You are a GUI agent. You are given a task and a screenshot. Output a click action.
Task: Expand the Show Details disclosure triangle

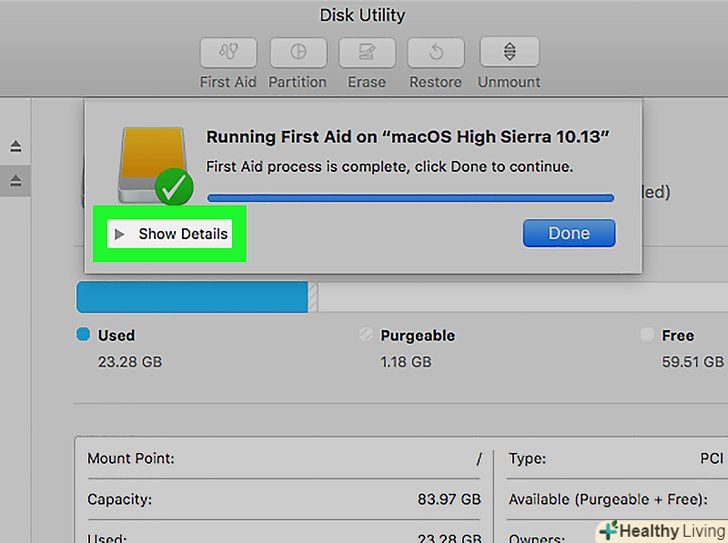(120, 234)
